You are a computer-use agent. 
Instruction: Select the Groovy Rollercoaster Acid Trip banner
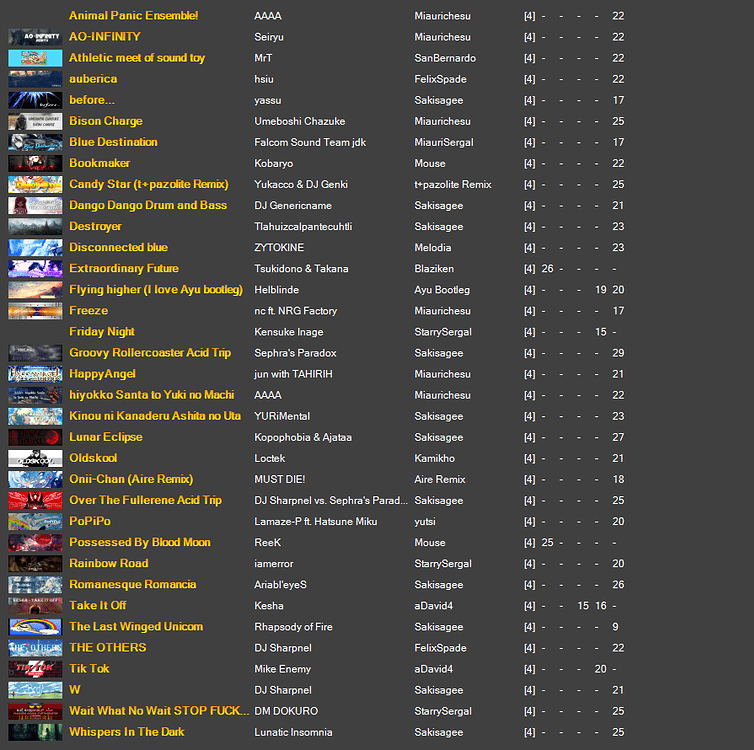click(x=35, y=353)
